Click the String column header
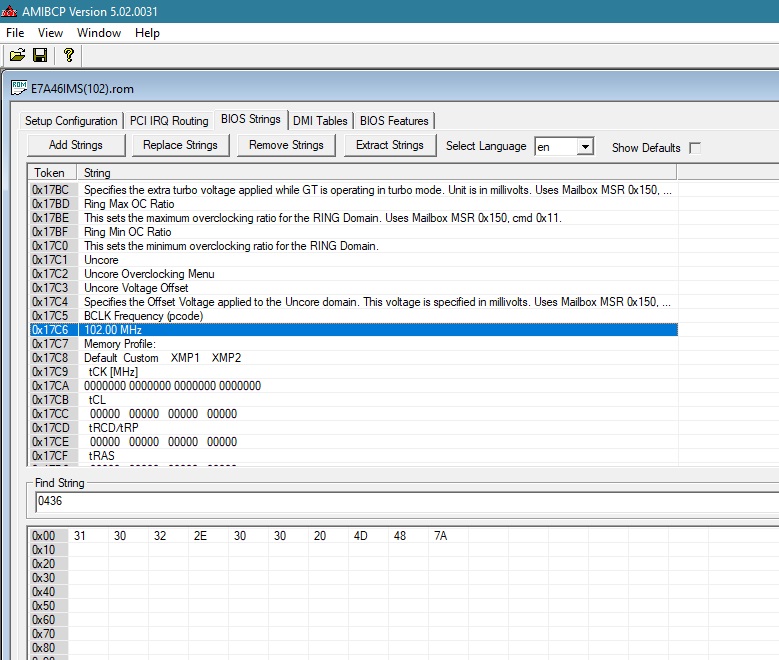 pos(377,172)
